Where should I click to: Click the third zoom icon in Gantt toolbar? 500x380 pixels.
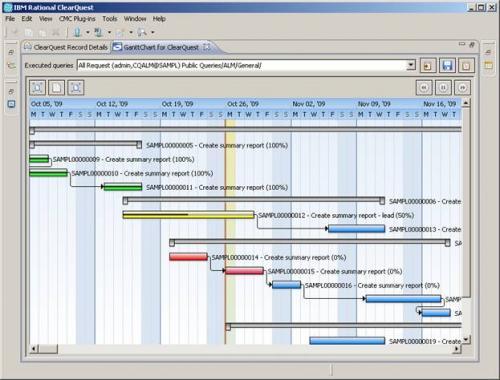click(x=76, y=88)
